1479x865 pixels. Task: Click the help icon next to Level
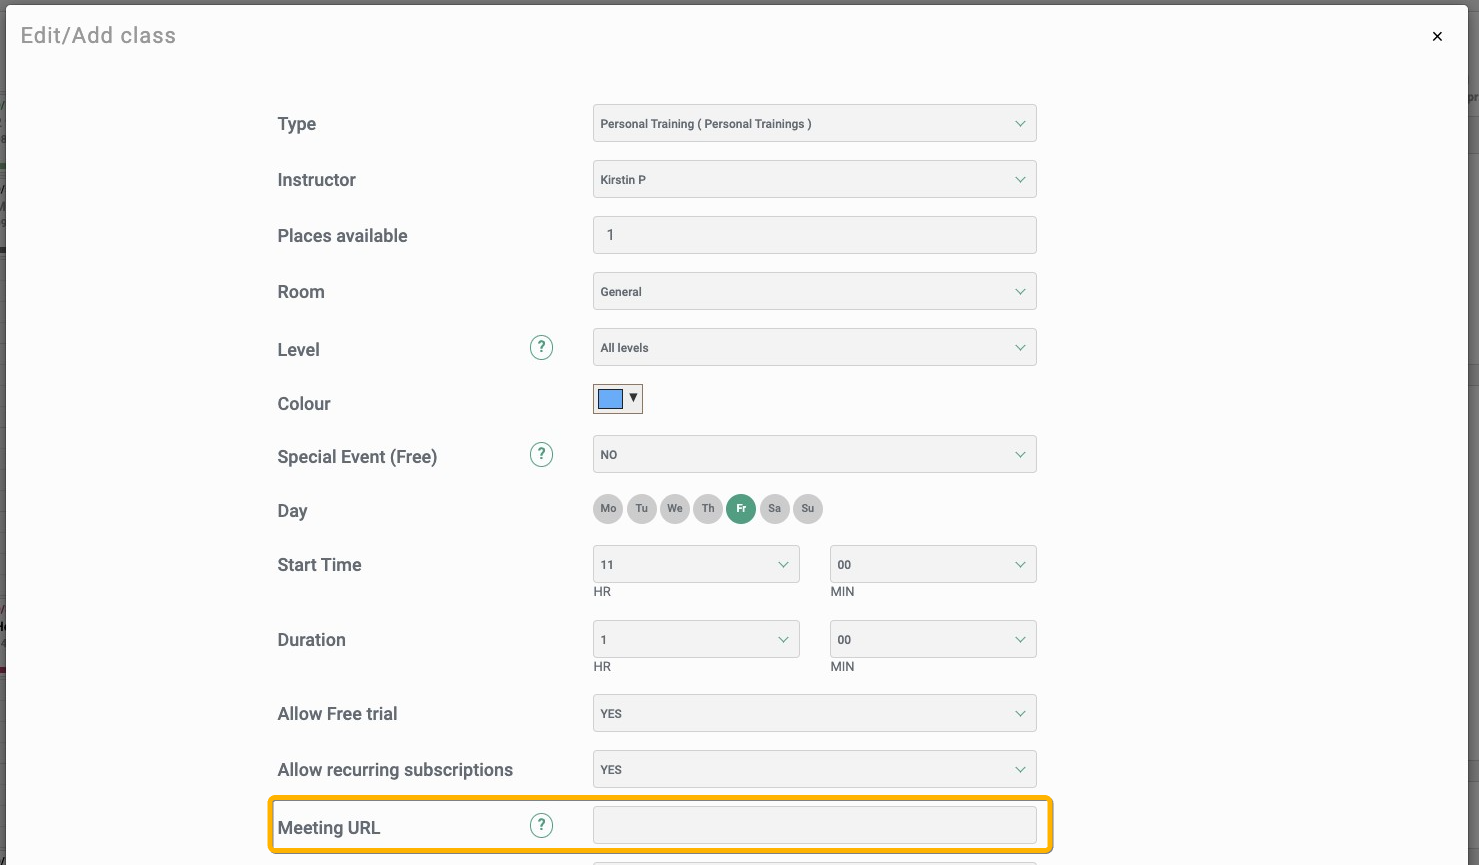(x=541, y=347)
